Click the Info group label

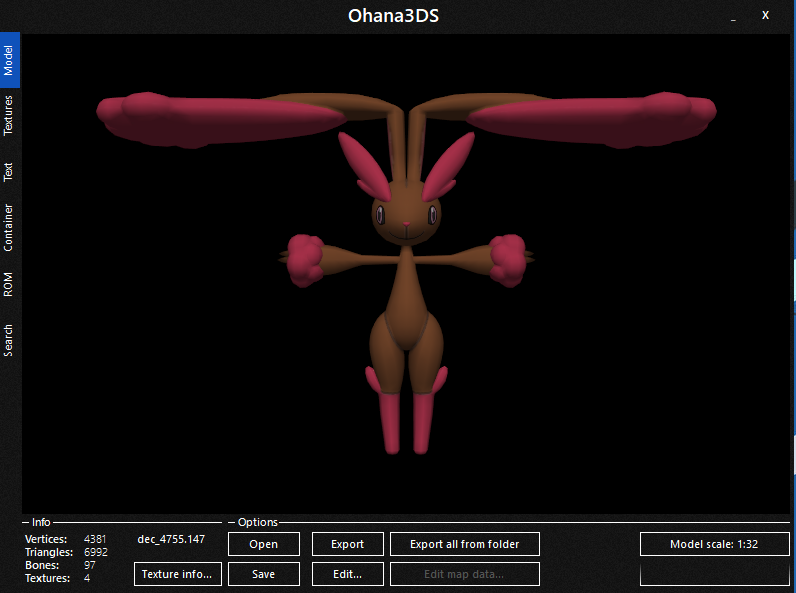(x=41, y=522)
